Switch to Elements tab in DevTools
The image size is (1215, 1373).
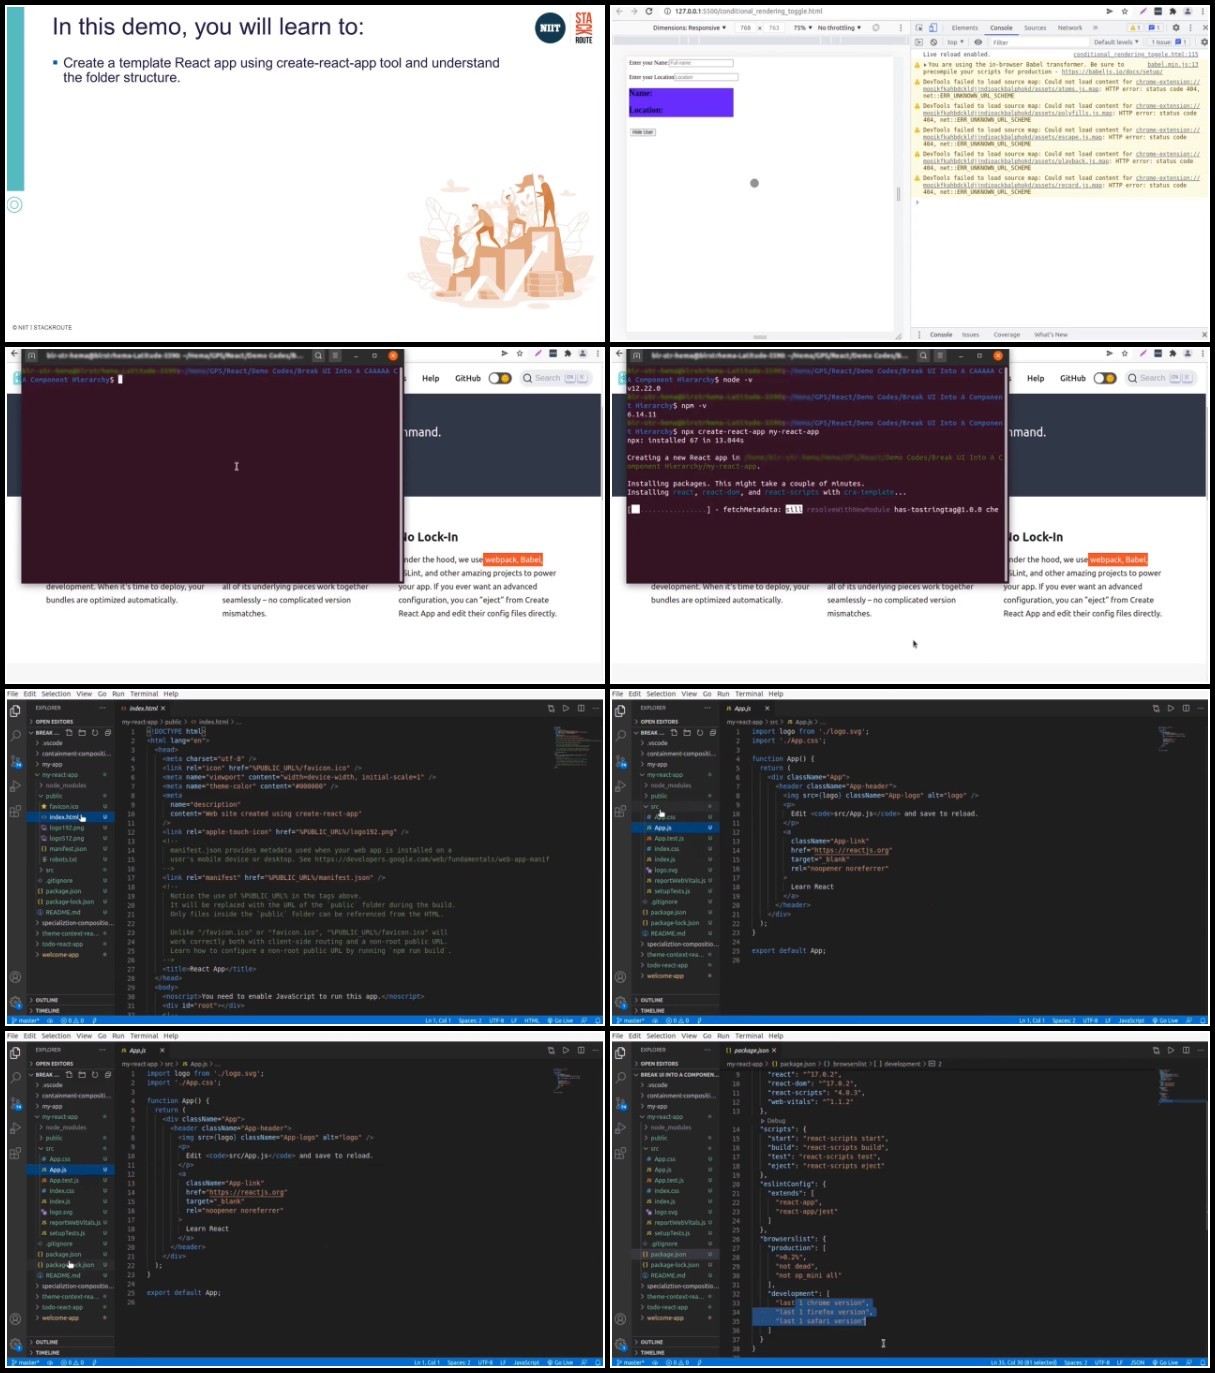[x=965, y=28]
